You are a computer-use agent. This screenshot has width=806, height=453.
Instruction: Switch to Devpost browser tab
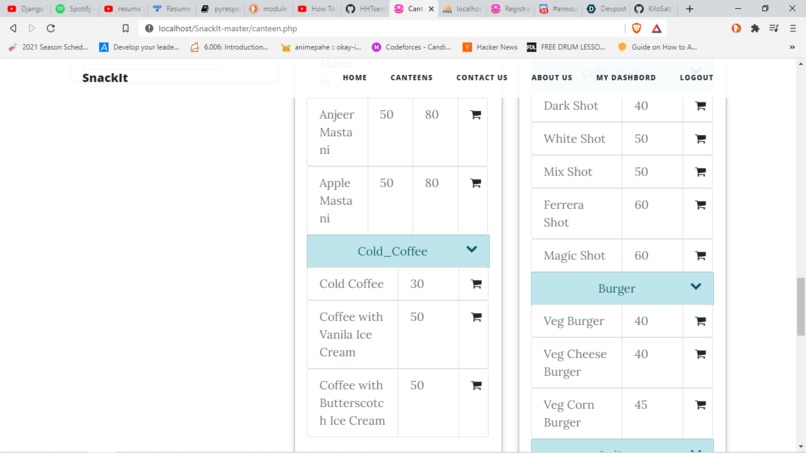(x=607, y=9)
